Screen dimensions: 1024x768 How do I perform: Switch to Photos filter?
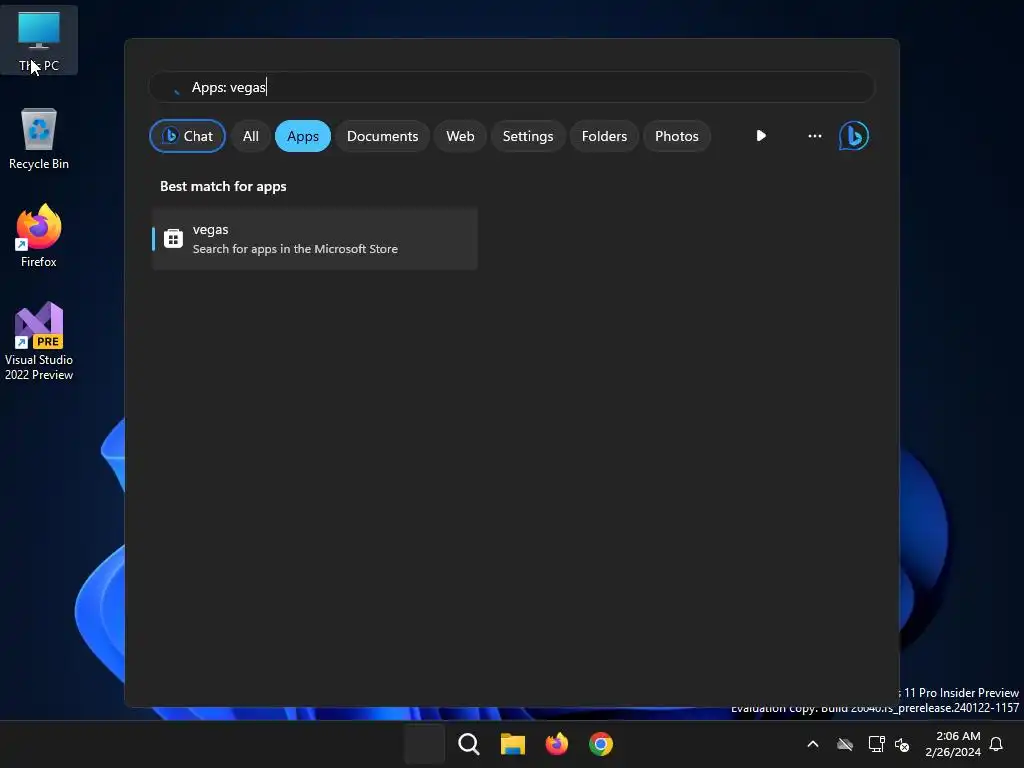point(677,136)
